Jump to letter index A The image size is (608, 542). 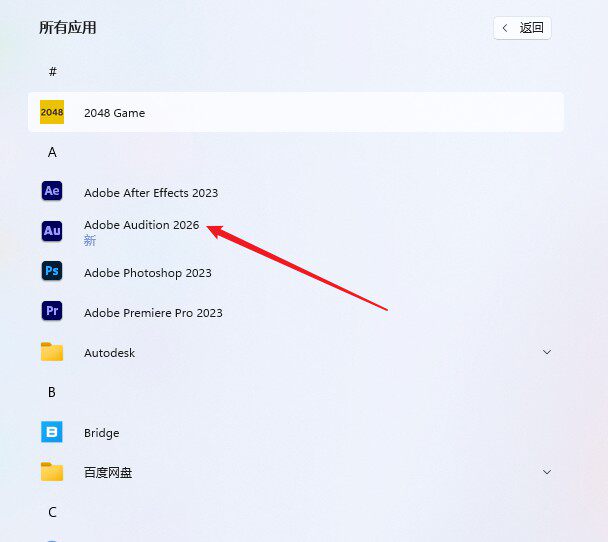pyautogui.click(x=52, y=152)
